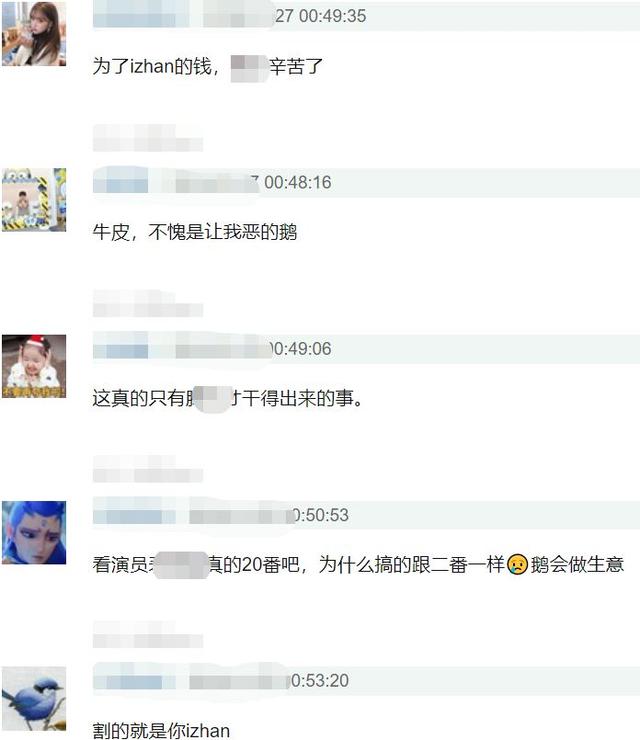Select comment ending "干得出来的事"
The width and height of the screenshot is (640, 740).
click(x=228, y=398)
